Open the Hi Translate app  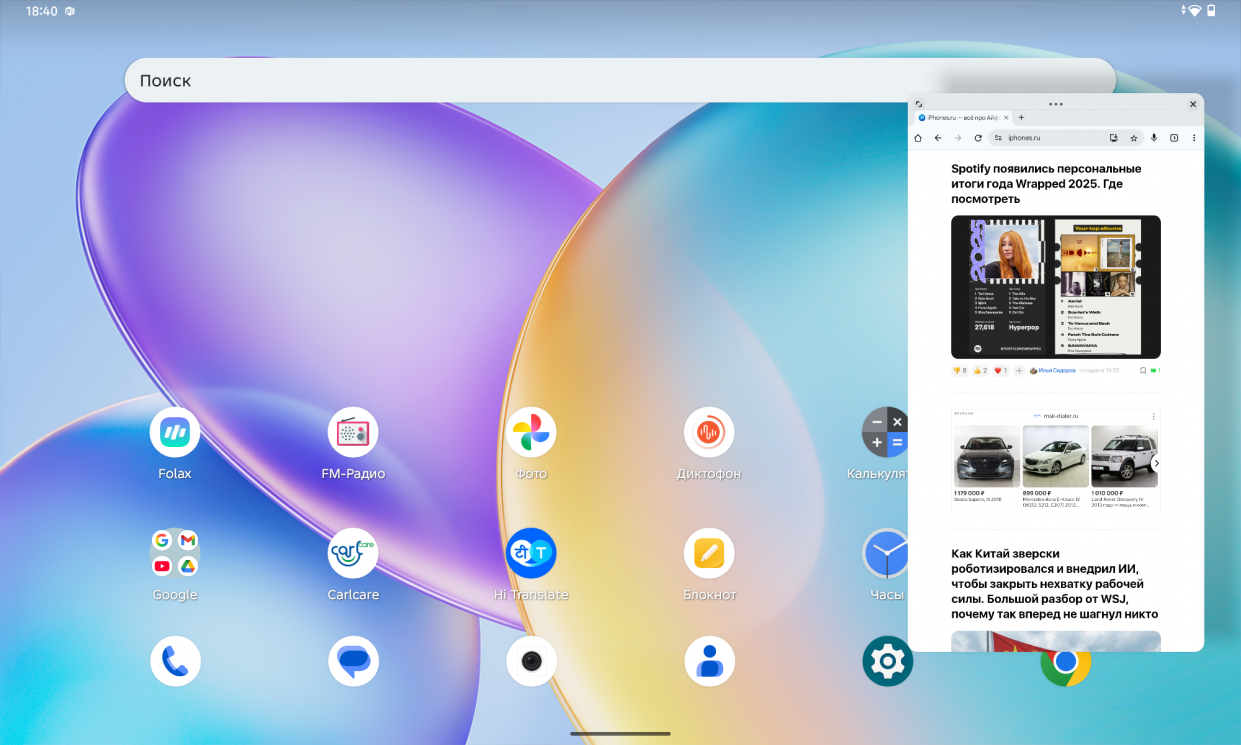(531, 553)
